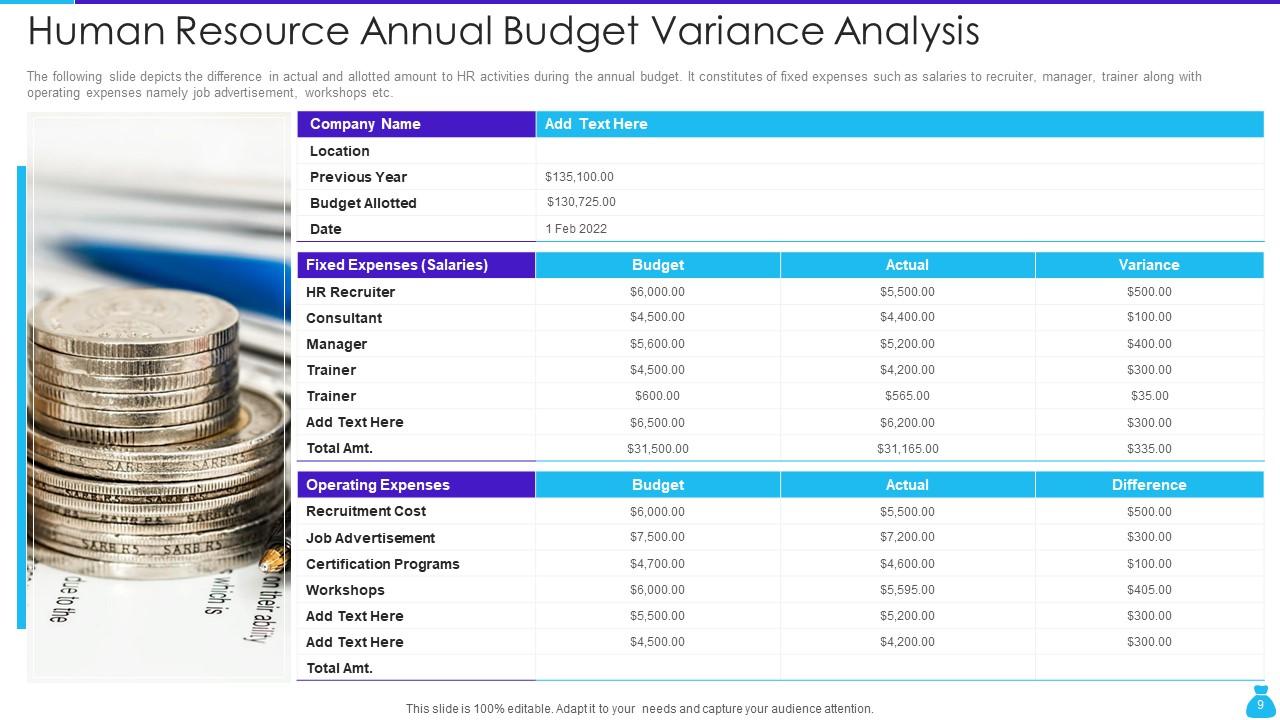The height and width of the screenshot is (720, 1280).
Task: Click the Consultant actual amount $4,400.00
Action: click(x=907, y=318)
